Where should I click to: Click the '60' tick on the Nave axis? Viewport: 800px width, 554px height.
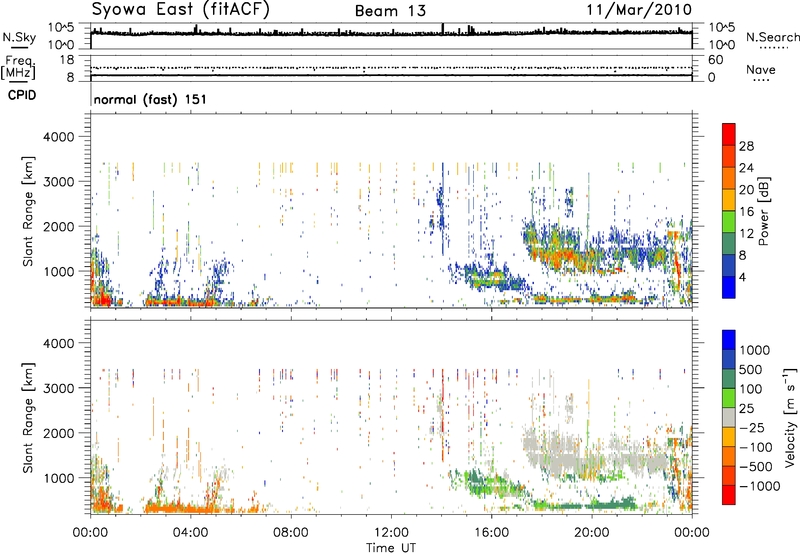[x=715, y=60]
